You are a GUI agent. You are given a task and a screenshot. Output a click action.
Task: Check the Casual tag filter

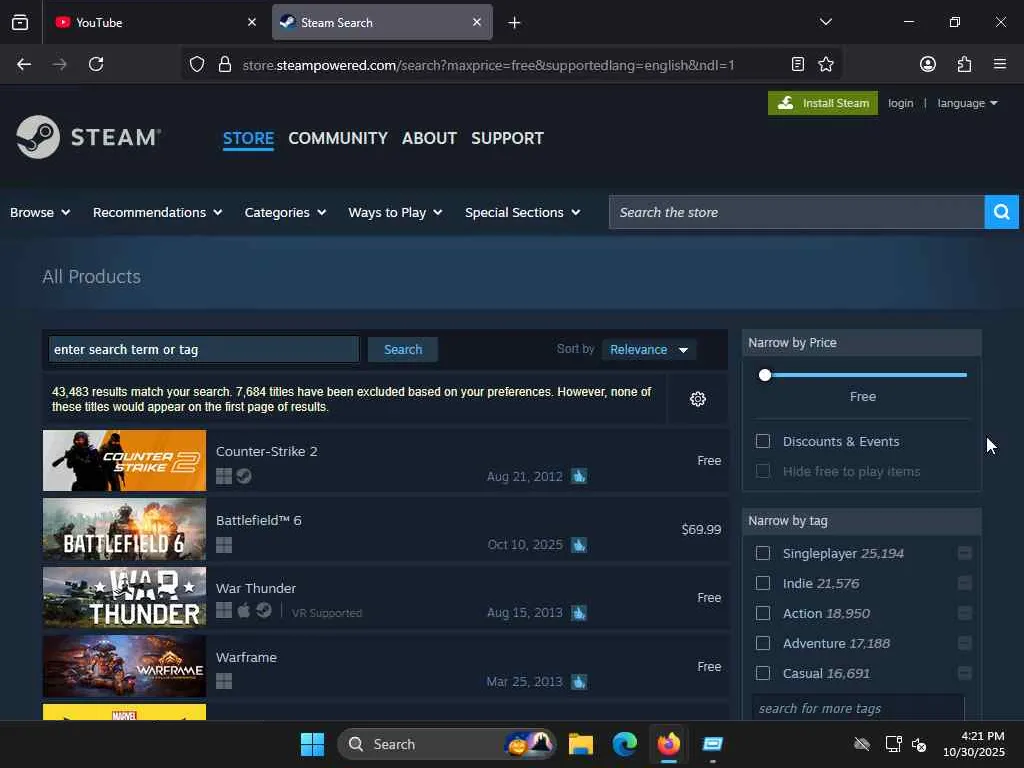[763, 673]
